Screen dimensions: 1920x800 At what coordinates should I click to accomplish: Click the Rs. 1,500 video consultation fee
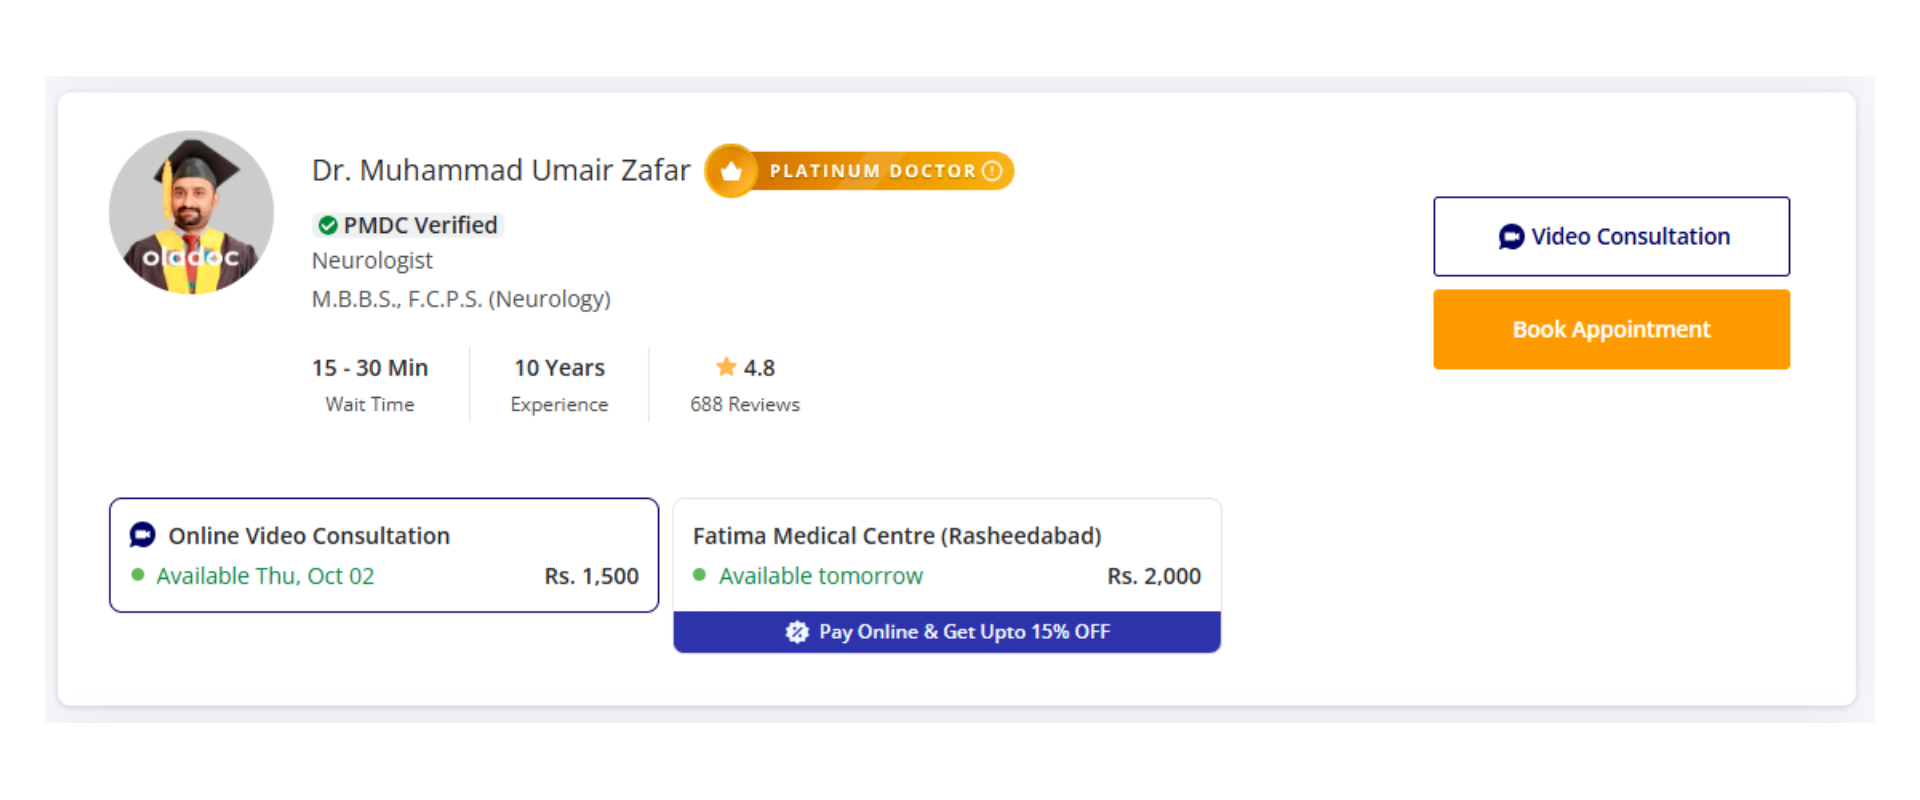(x=591, y=576)
